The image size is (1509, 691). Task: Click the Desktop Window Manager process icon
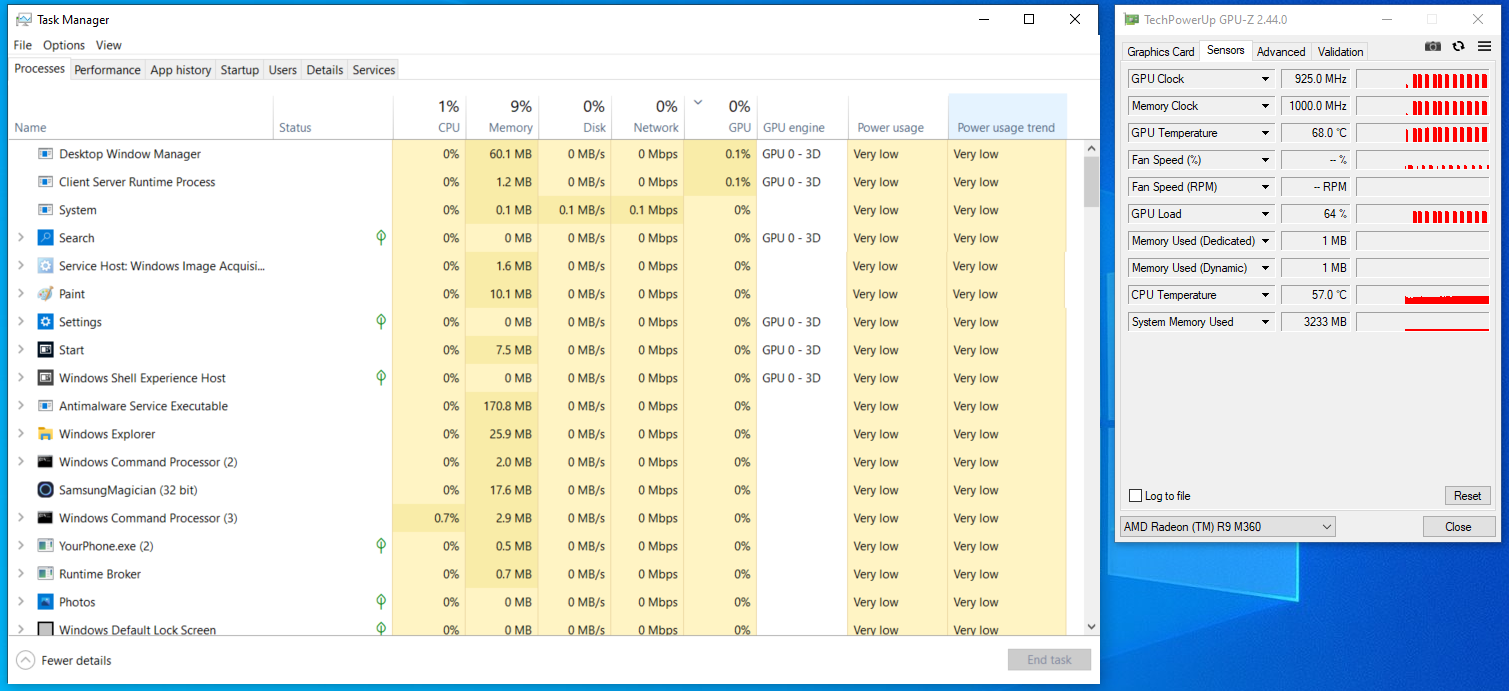coord(45,154)
